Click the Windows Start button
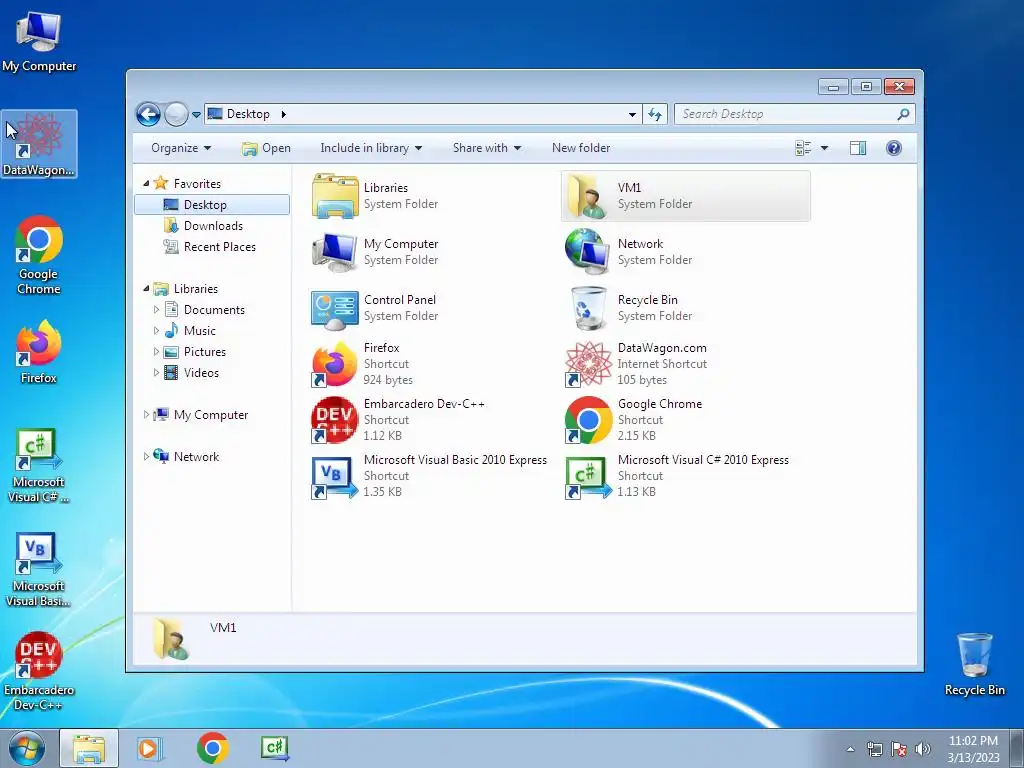Viewport: 1024px width, 768px height. click(26, 748)
